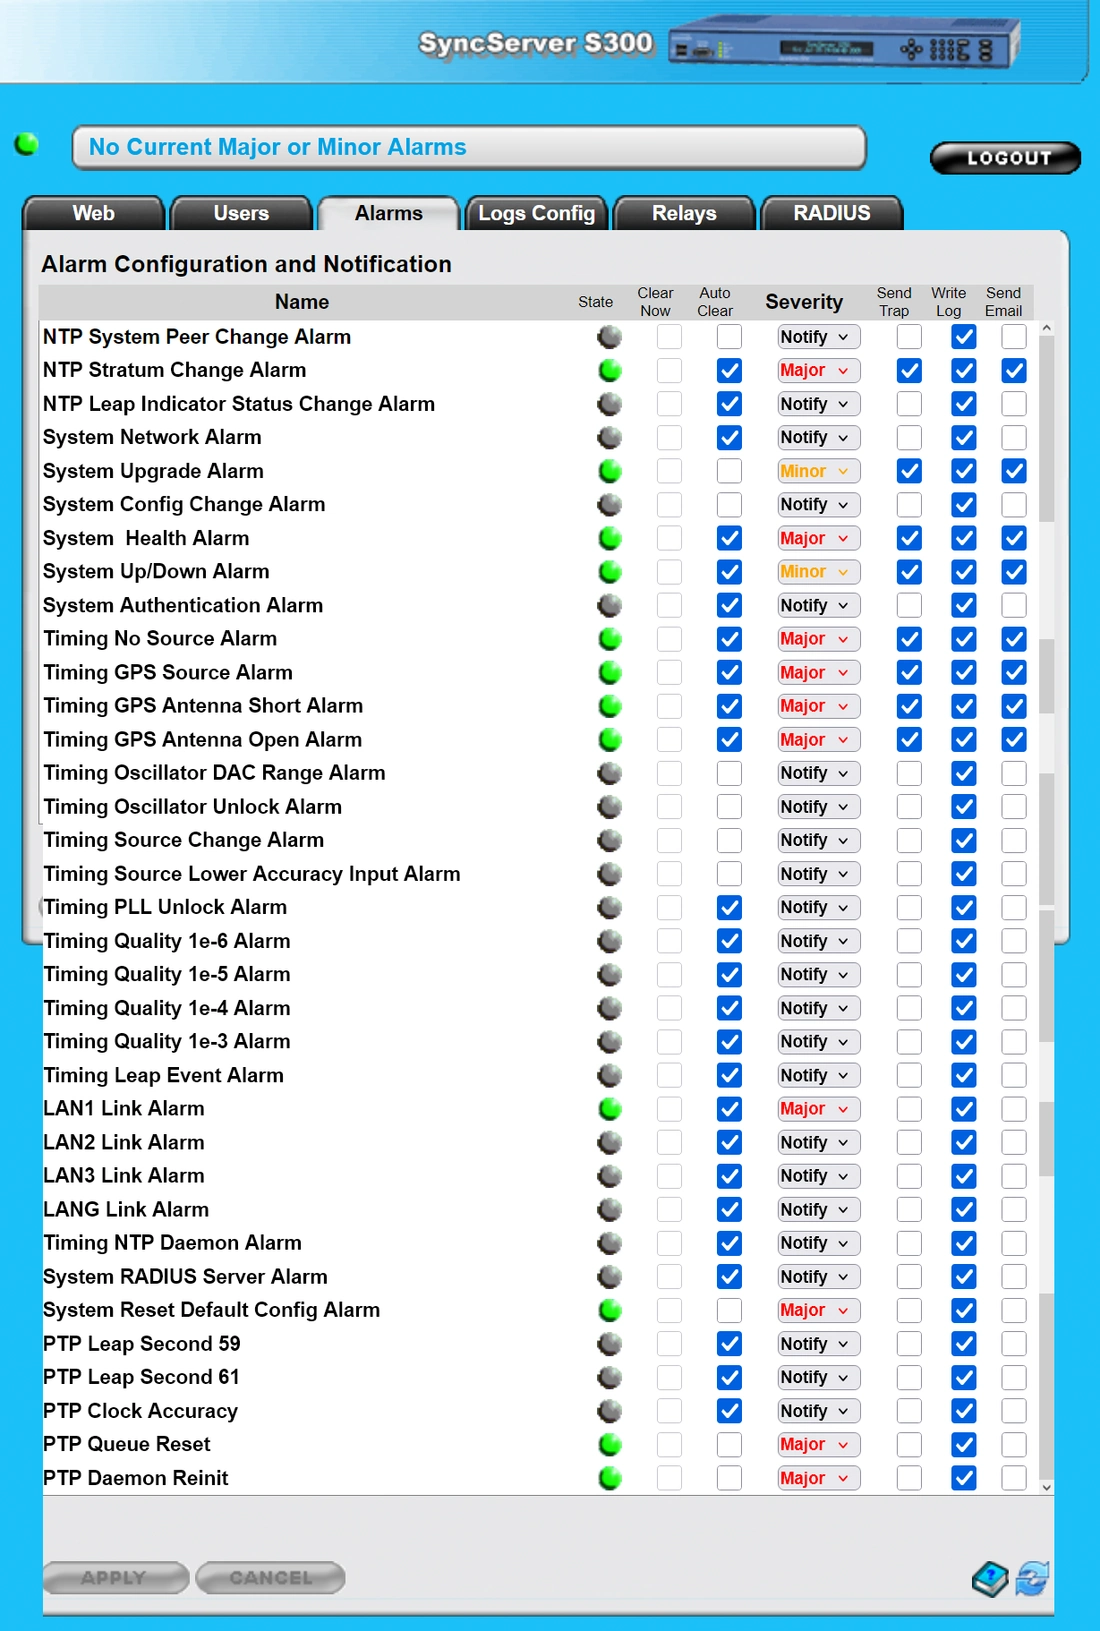The height and width of the screenshot is (1631, 1100).
Task: Click the APPLY button
Action: (x=116, y=1578)
